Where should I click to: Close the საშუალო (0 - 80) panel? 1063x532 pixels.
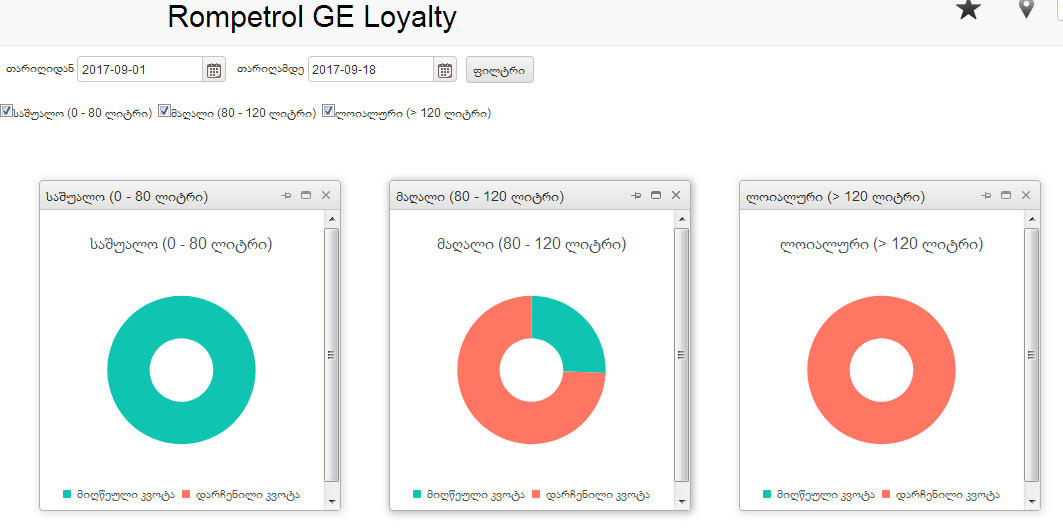(x=326, y=195)
